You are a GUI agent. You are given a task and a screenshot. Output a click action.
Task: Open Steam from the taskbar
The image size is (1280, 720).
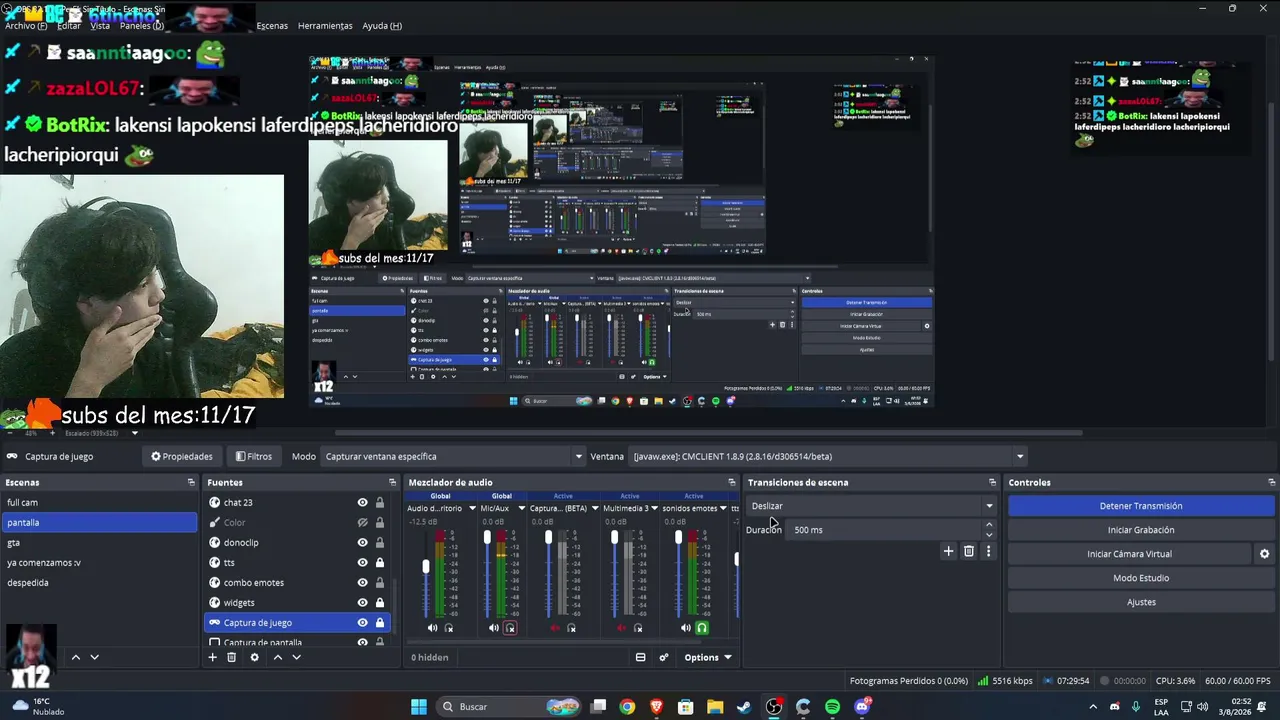pyautogui.click(x=744, y=707)
